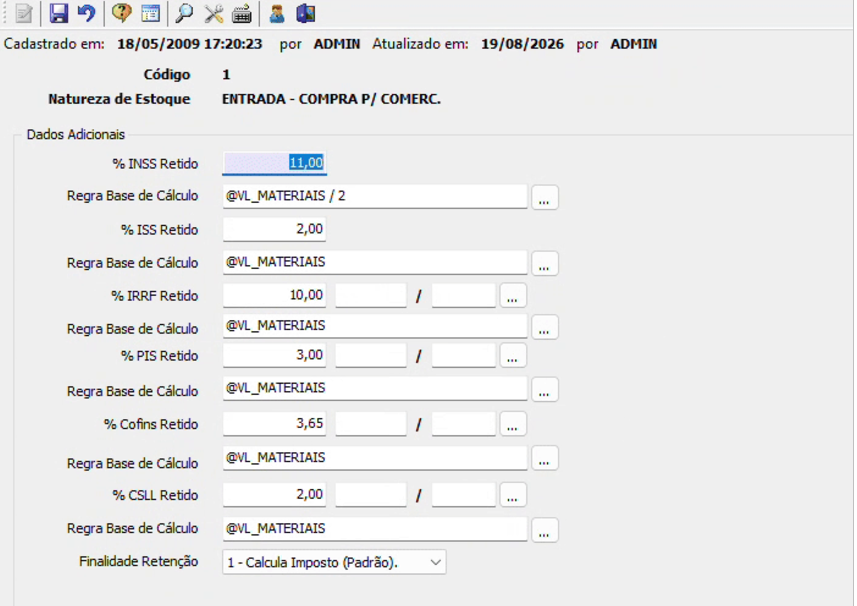Screen dimensions: 857x606
Task: Click the % CSLL Retido field showing 2,00
Action: pos(274,495)
